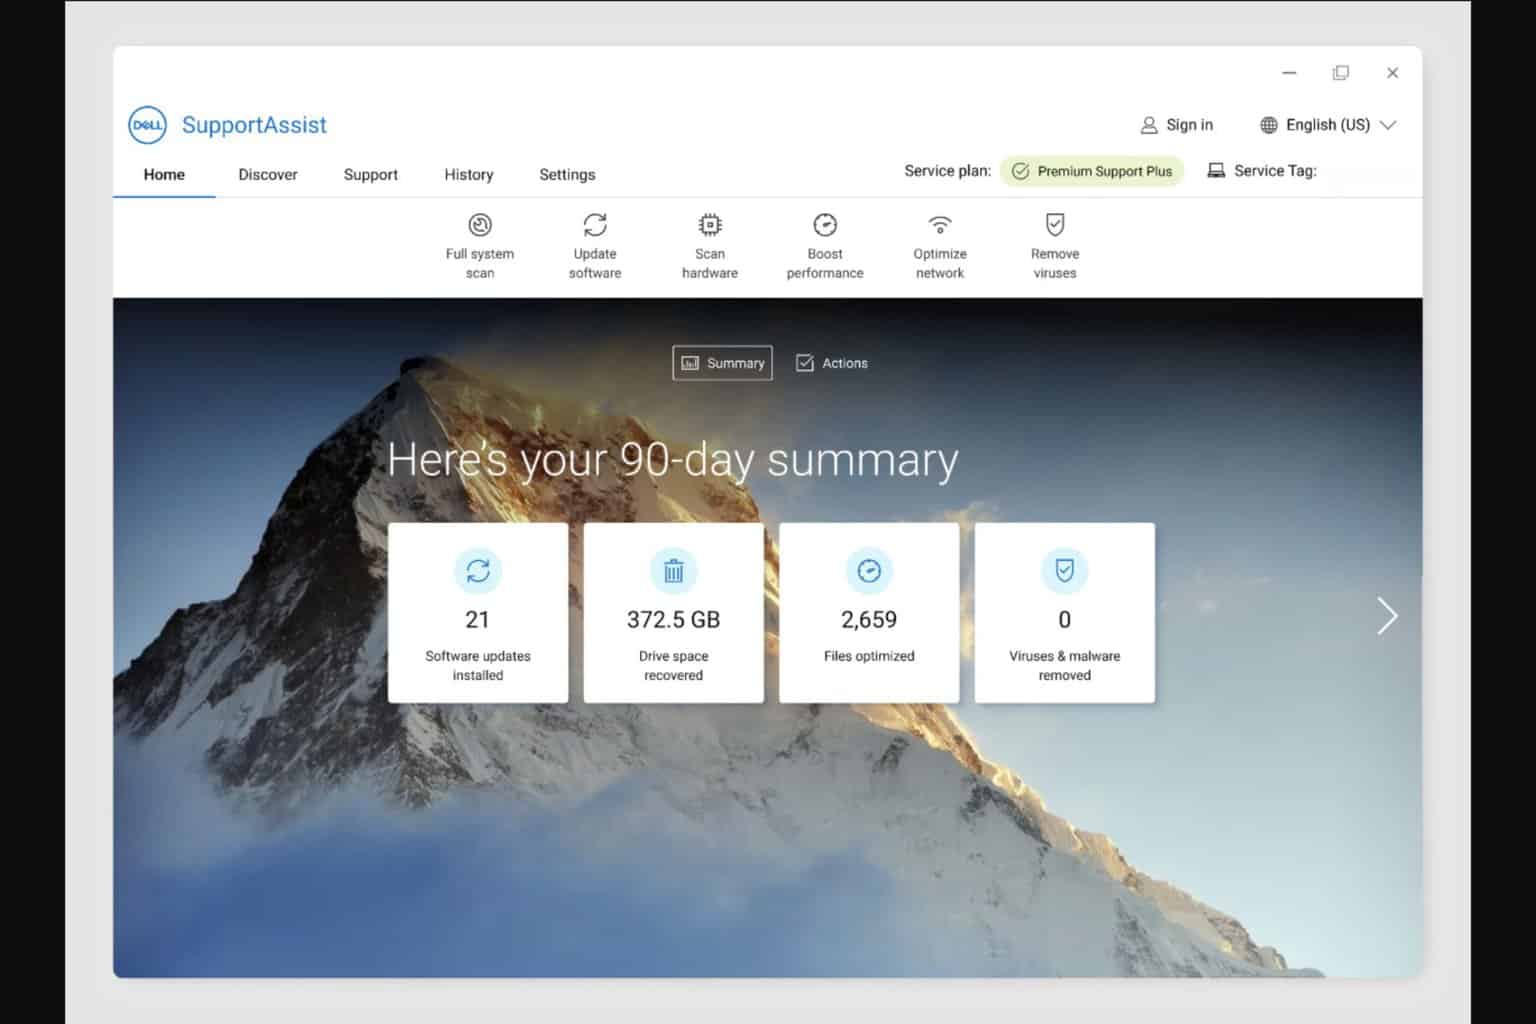Click the SupportAssist title text
Image resolution: width=1536 pixels, height=1024 pixels.
point(254,125)
